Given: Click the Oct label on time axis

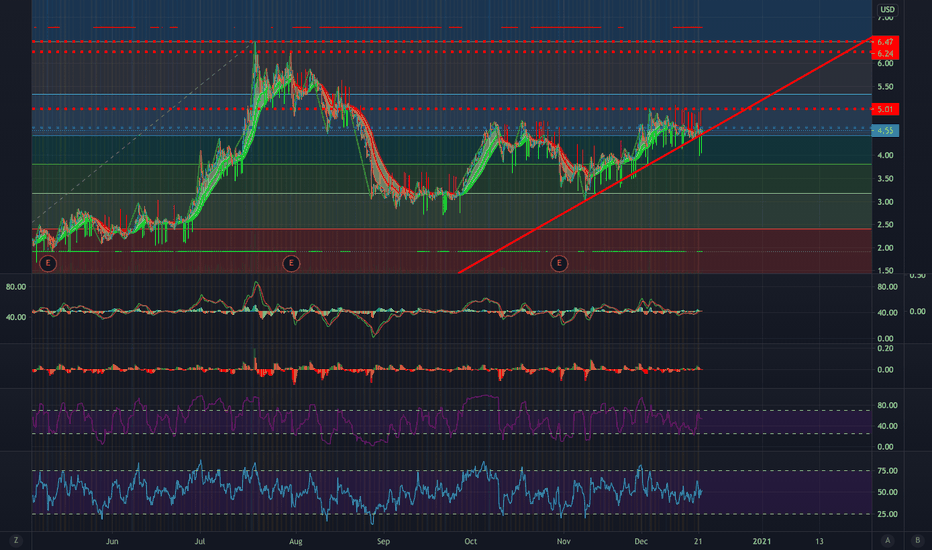Looking at the screenshot, I should [471, 541].
